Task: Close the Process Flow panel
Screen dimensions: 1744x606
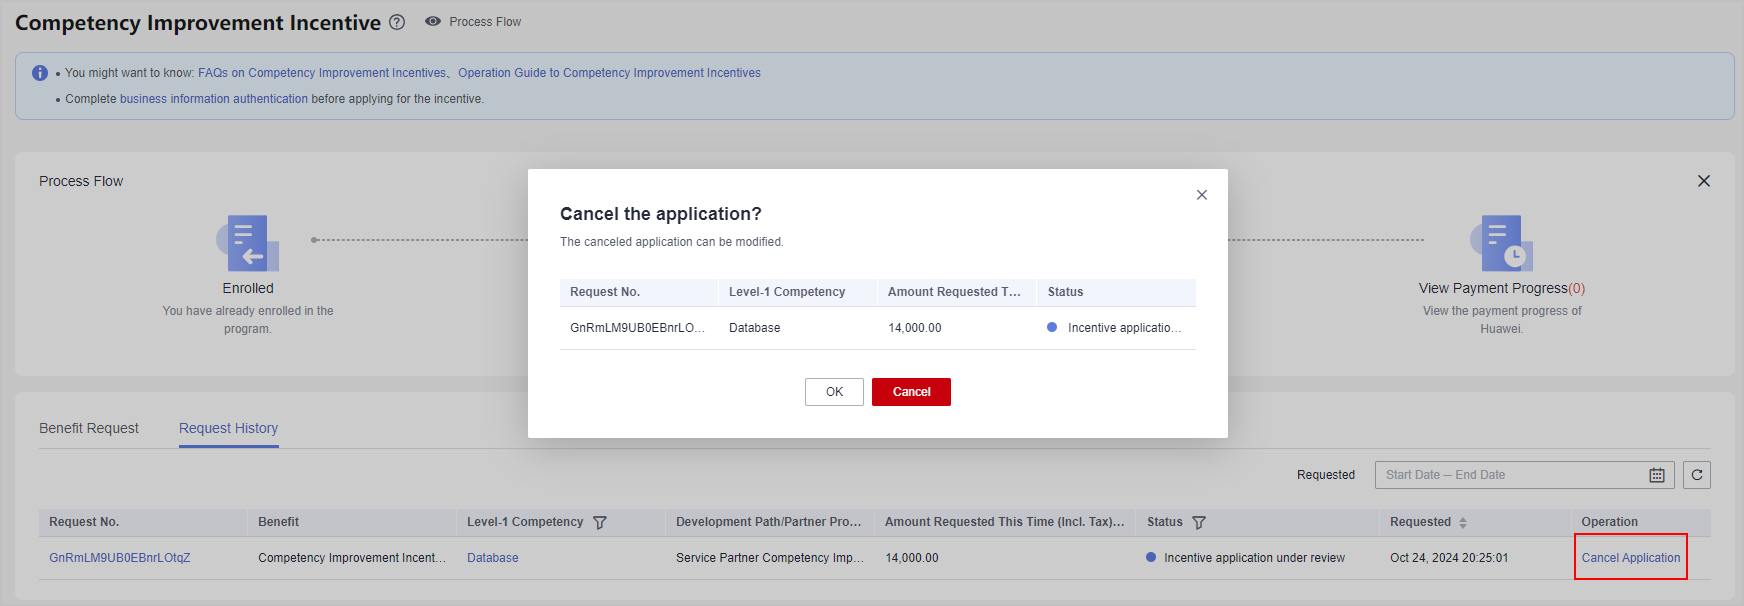Action: [1703, 181]
